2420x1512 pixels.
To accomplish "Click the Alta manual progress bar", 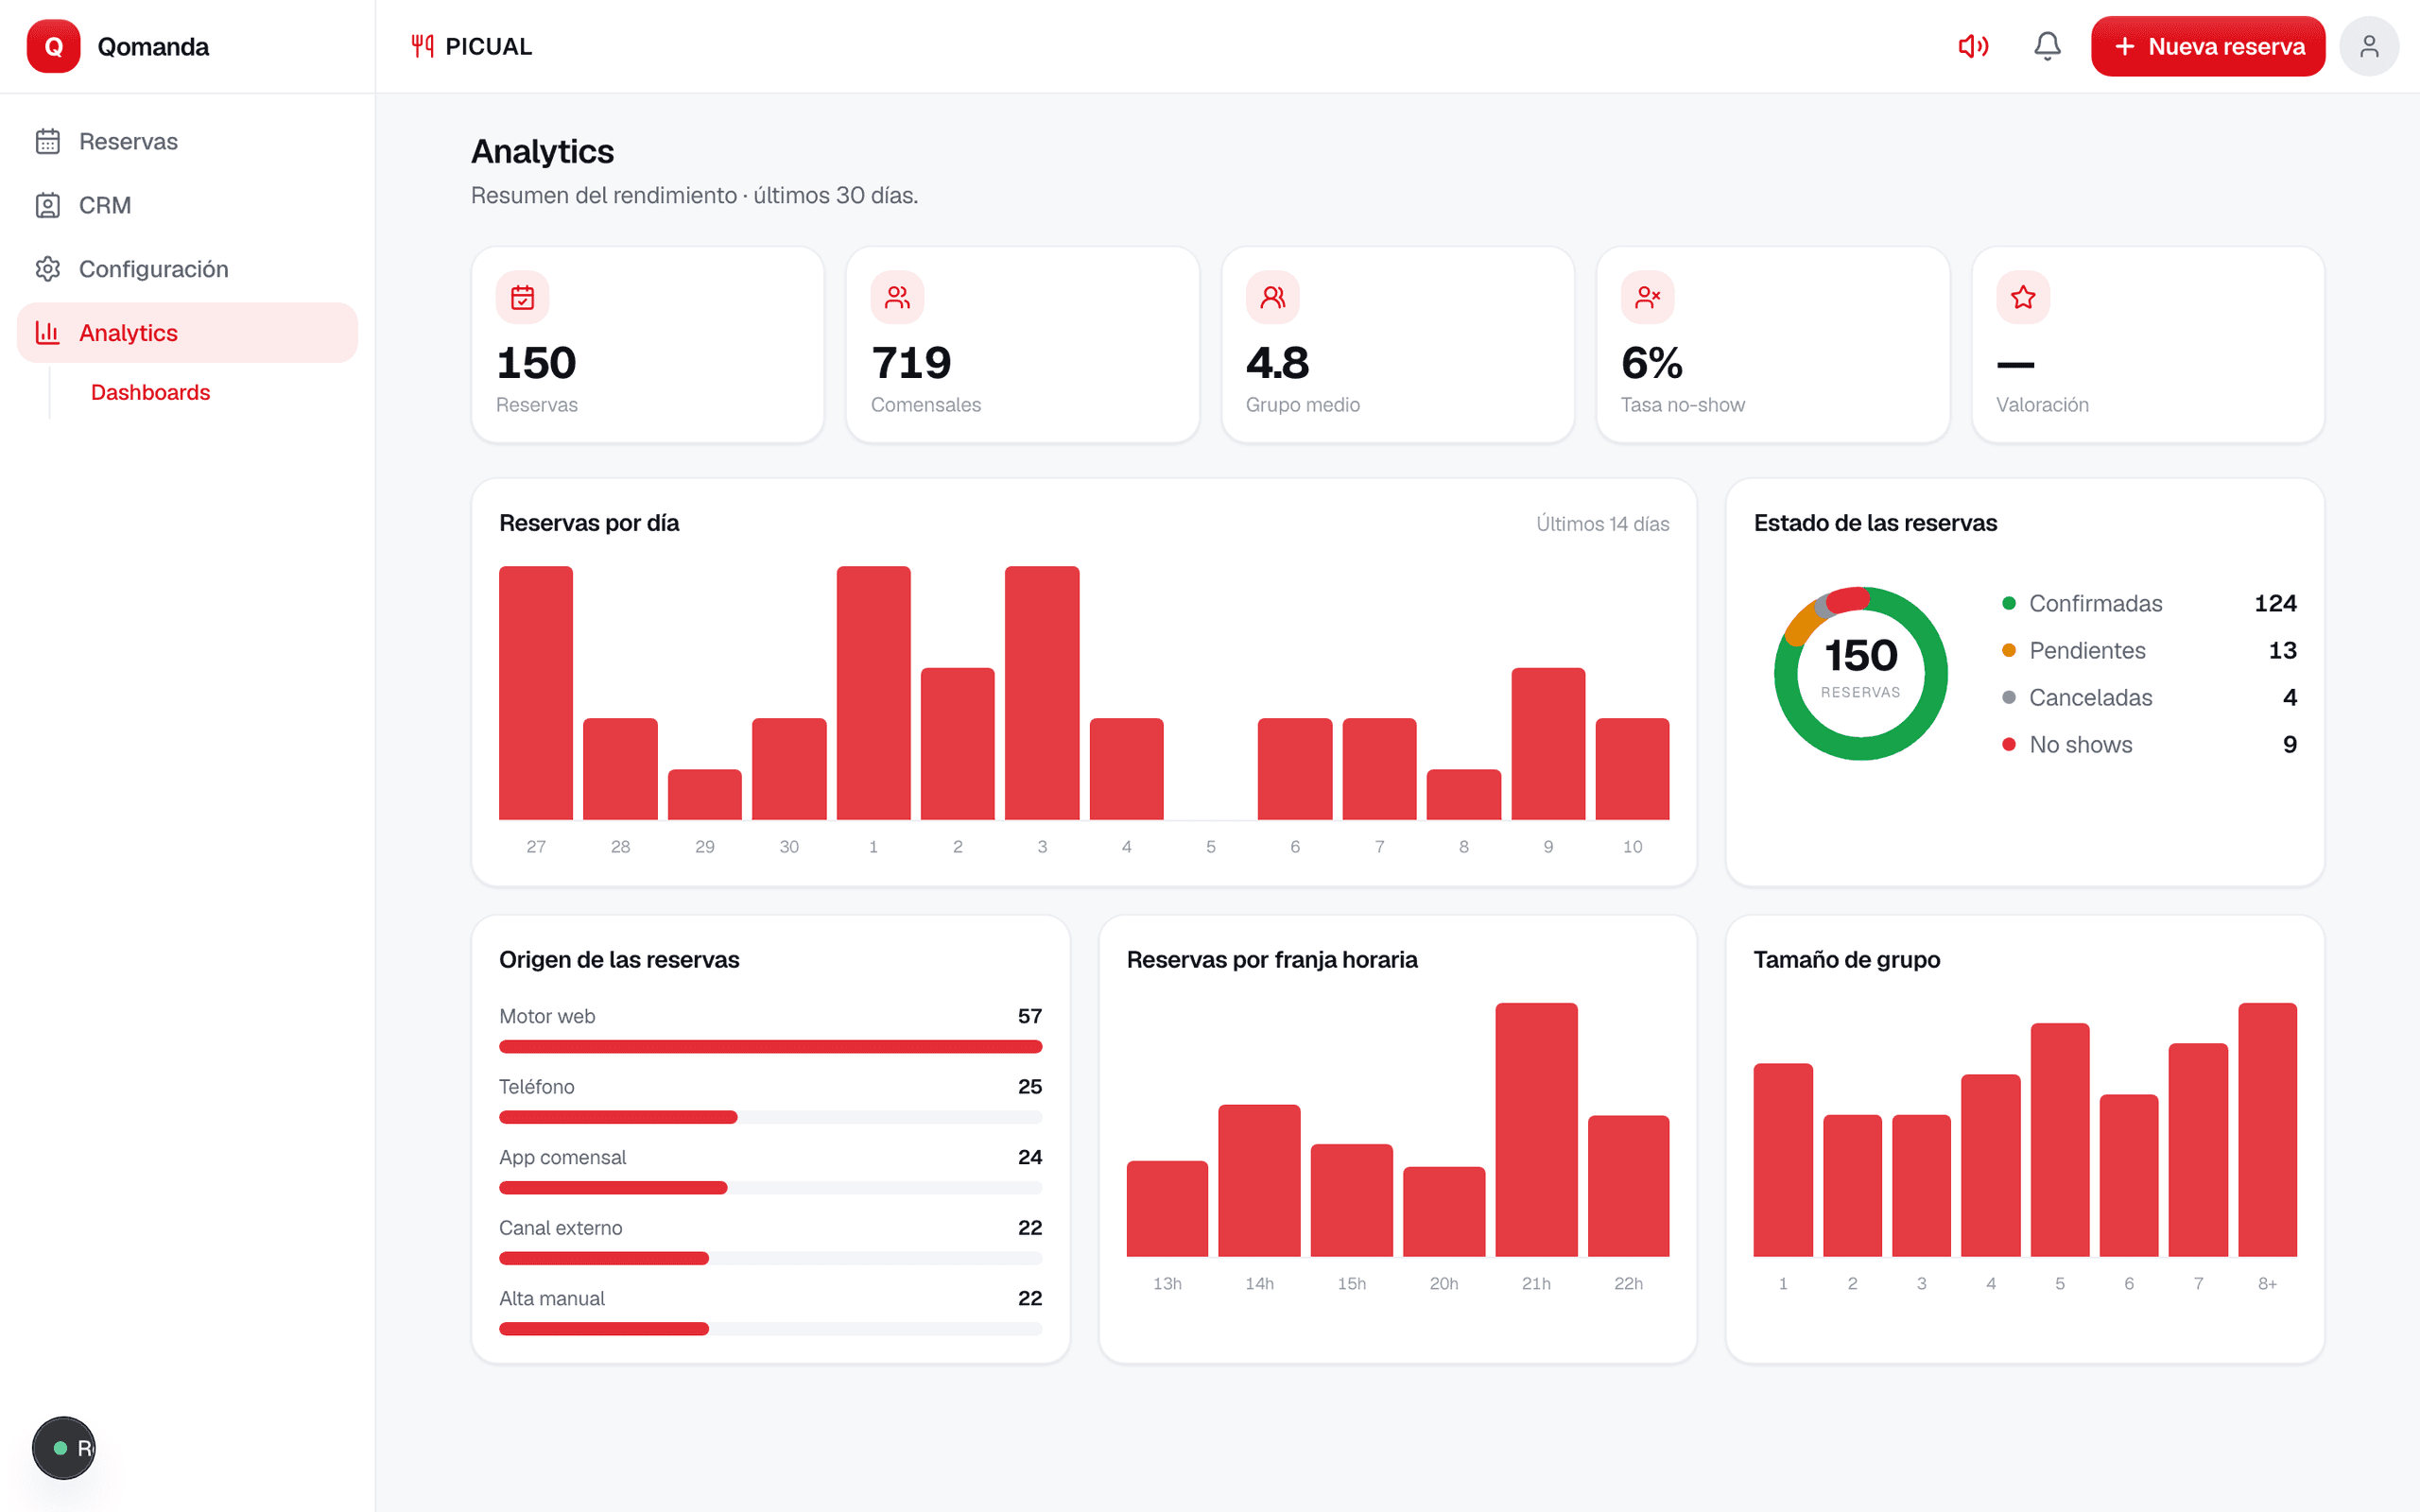I will click(x=770, y=1329).
